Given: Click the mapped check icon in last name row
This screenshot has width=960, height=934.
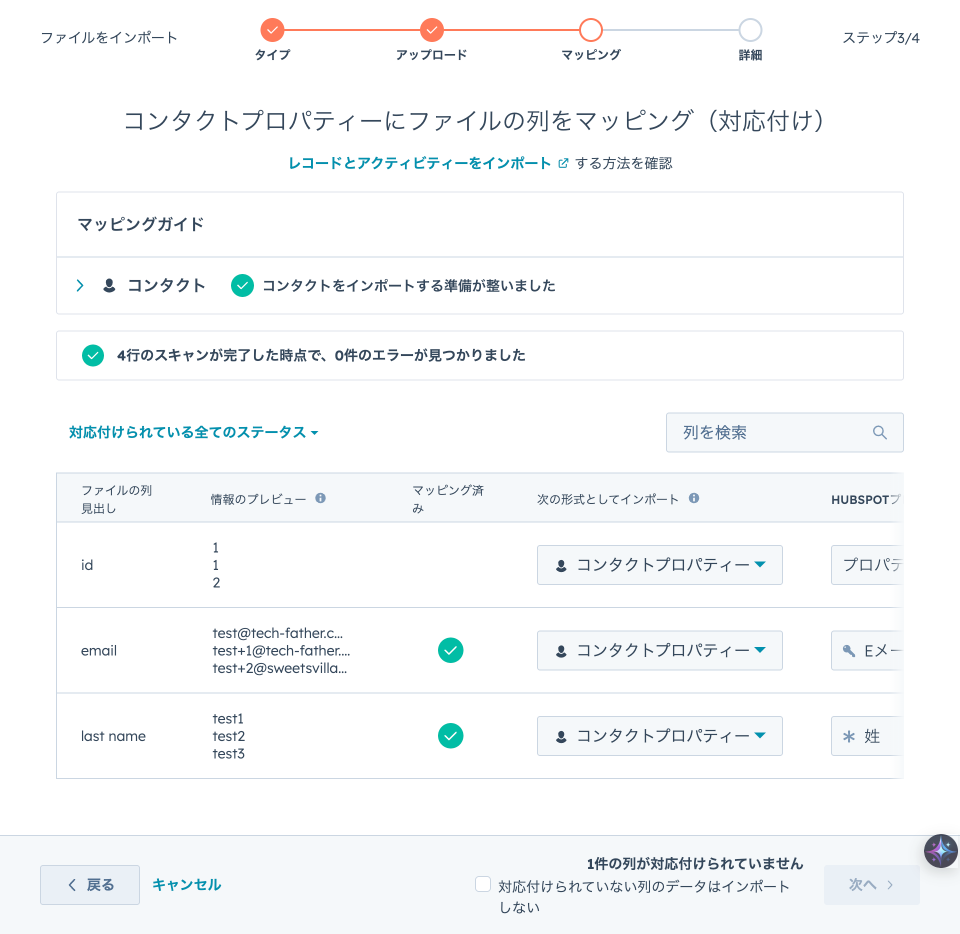Looking at the screenshot, I should (451, 736).
